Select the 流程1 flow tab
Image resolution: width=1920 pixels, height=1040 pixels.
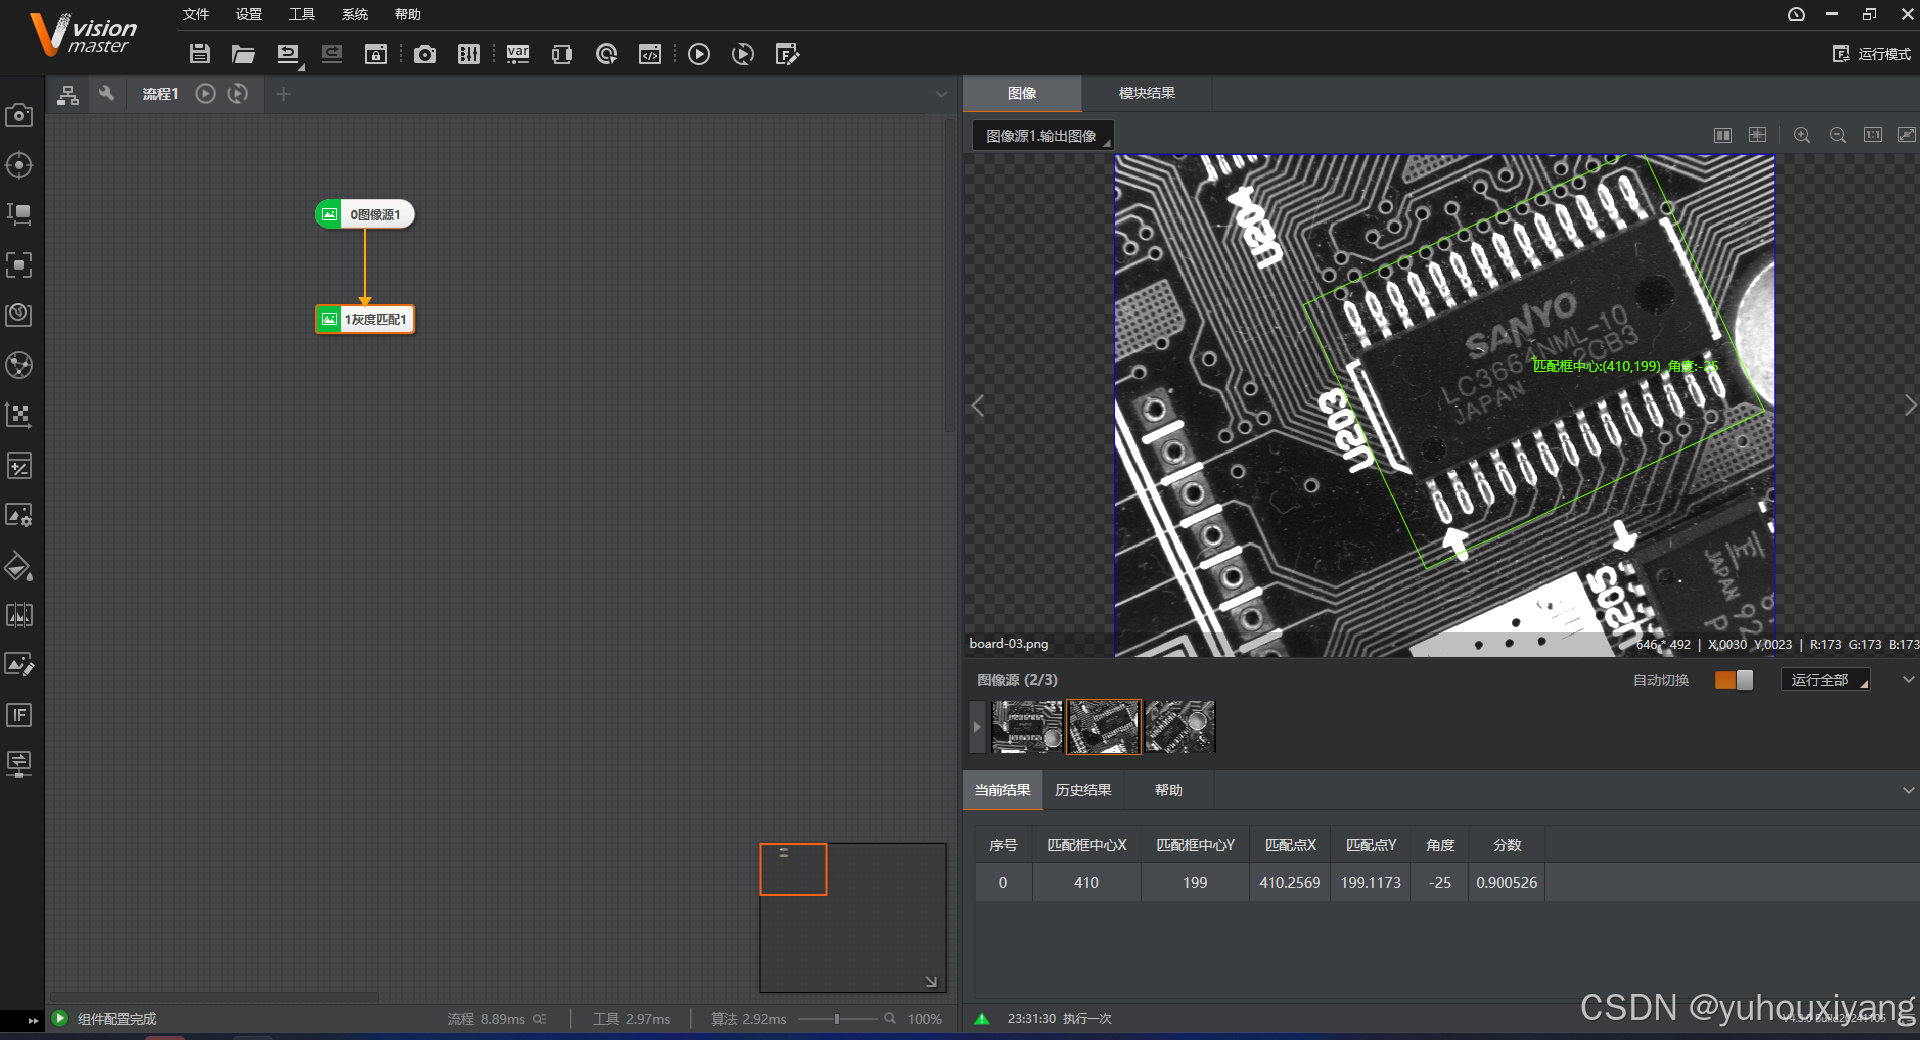pyautogui.click(x=160, y=94)
